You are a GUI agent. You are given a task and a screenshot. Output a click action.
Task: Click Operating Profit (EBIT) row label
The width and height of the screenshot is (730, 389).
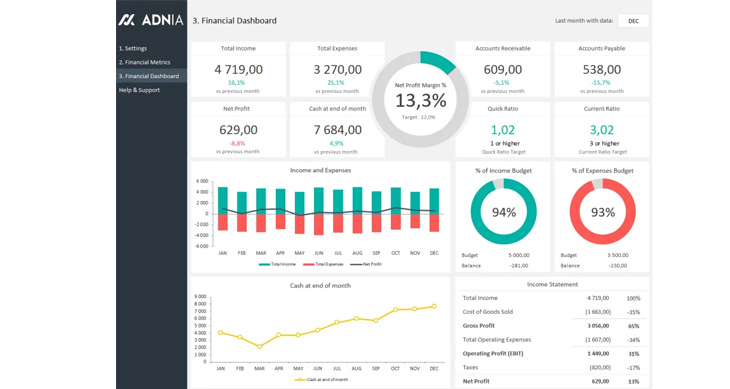(x=493, y=354)
